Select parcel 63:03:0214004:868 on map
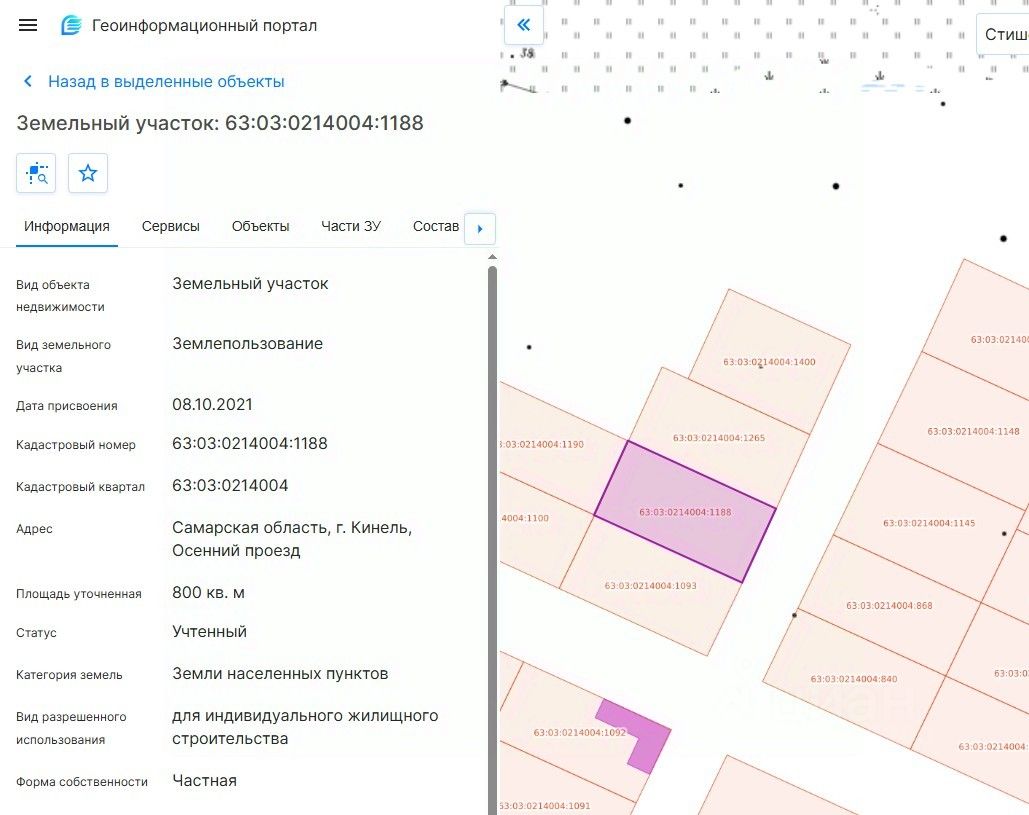Image resolution: width=1029 pixels, height=815 pixels. pos(889,606)
